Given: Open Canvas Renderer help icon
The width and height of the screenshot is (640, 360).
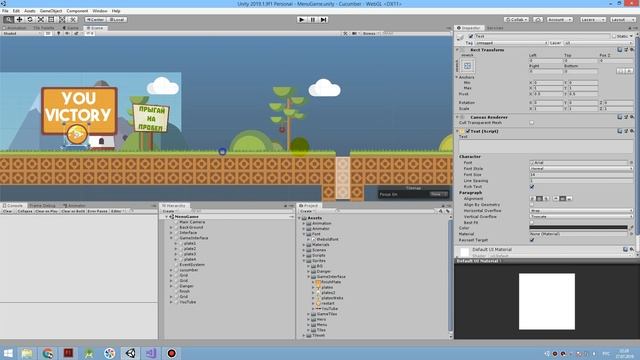Looking at the screenshot, I should click(620, 117).
